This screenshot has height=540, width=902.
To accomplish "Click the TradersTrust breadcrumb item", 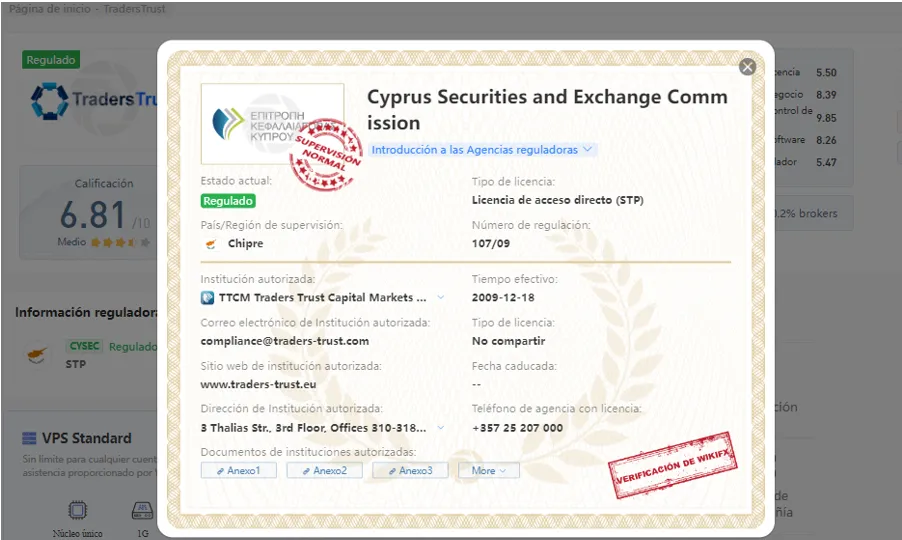I will point(134,9).
